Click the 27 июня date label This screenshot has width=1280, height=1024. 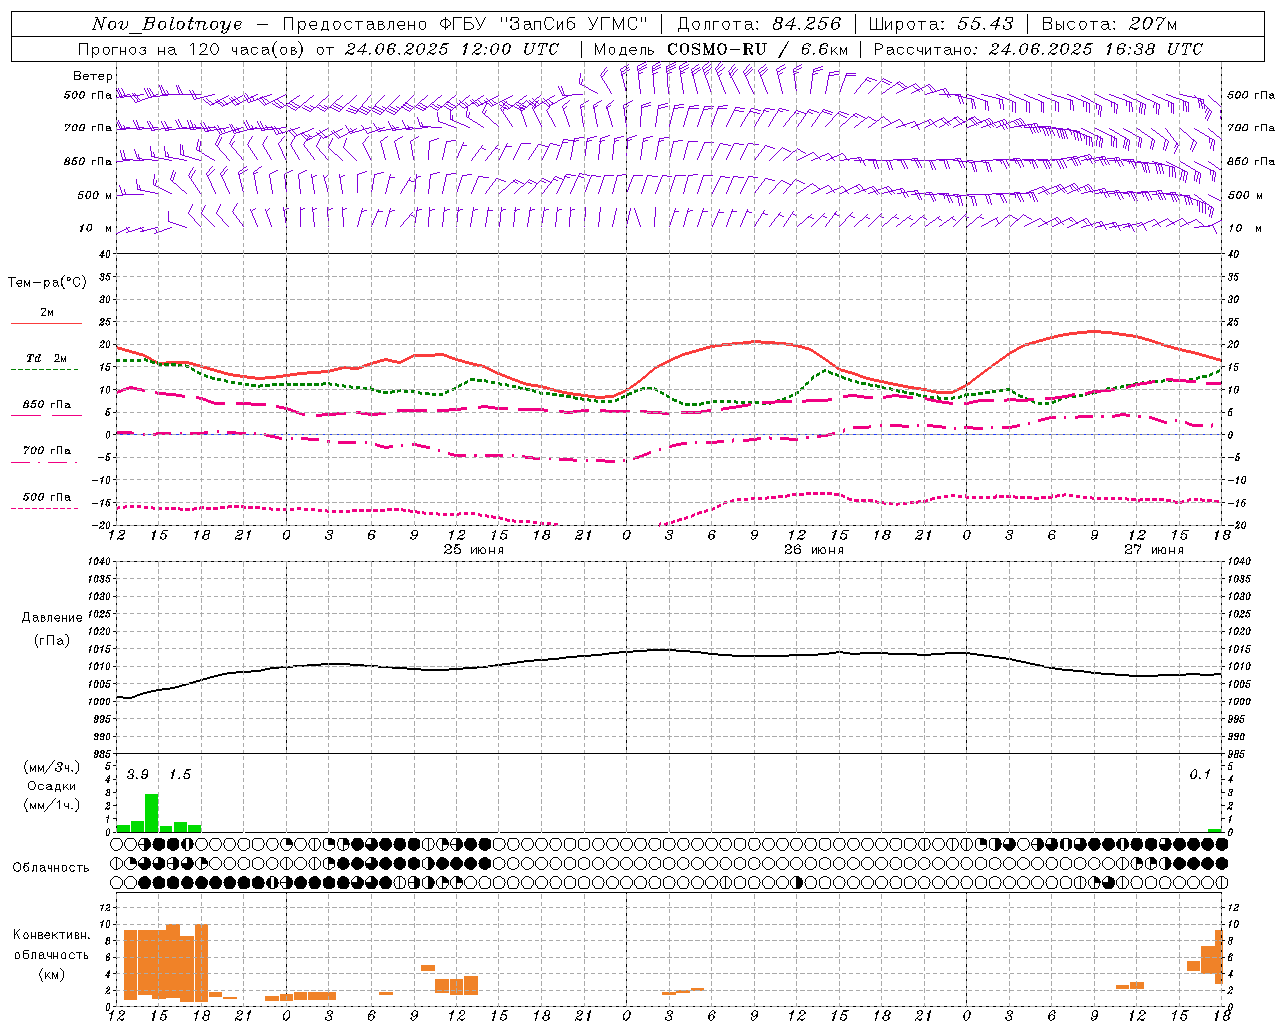pyautogui.click(x=1153, y=550)
